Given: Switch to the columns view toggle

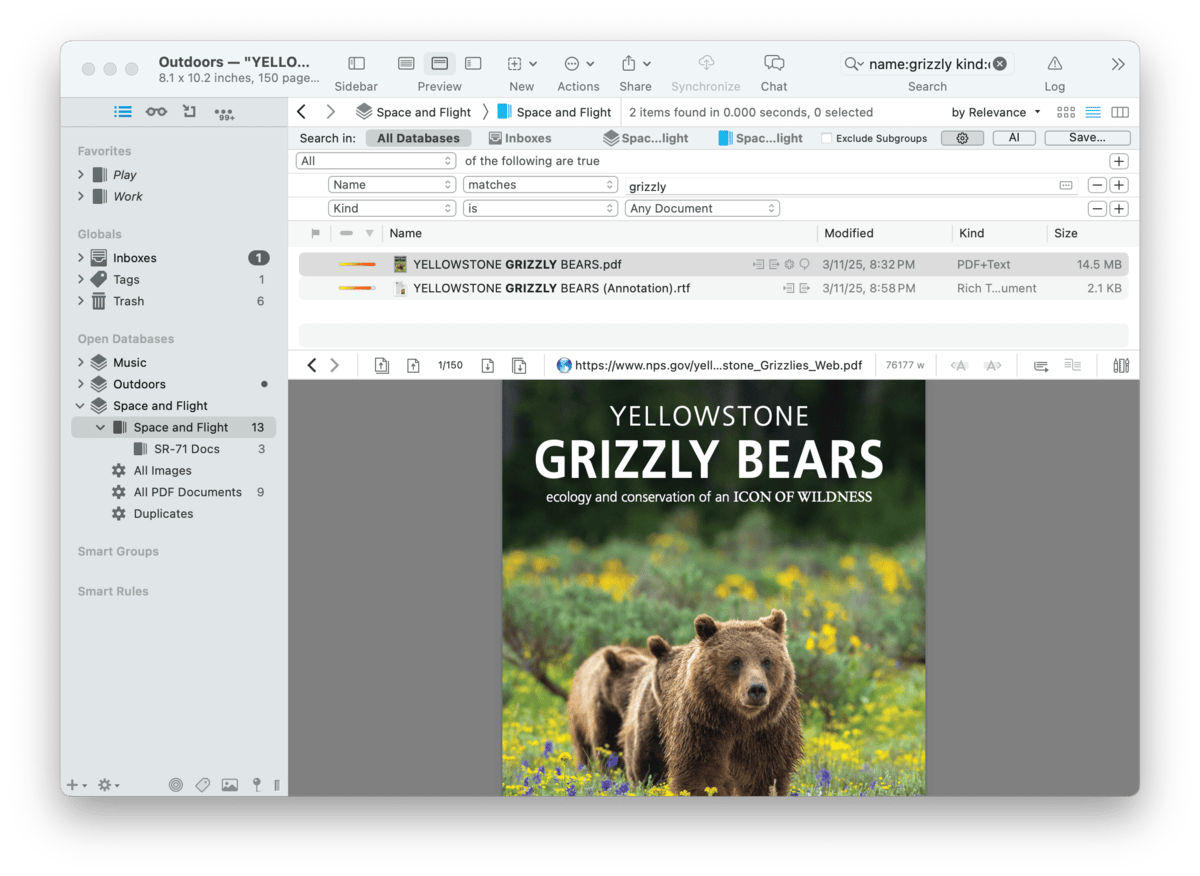Looking at the screenshot, I should [x=1120, y=112].
